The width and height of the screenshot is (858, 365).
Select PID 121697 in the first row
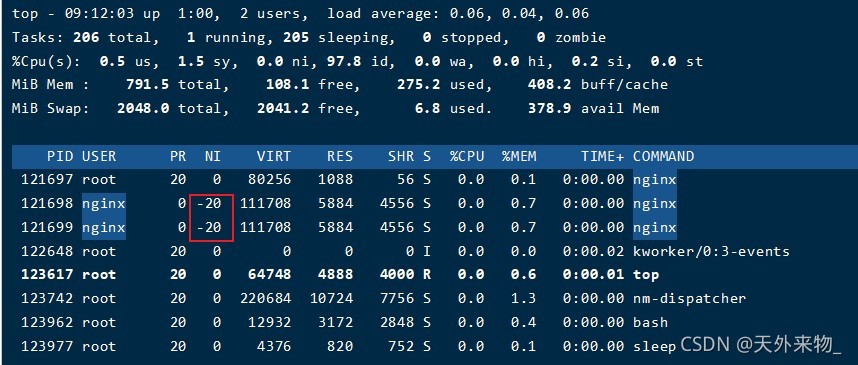tap(47, 179)
